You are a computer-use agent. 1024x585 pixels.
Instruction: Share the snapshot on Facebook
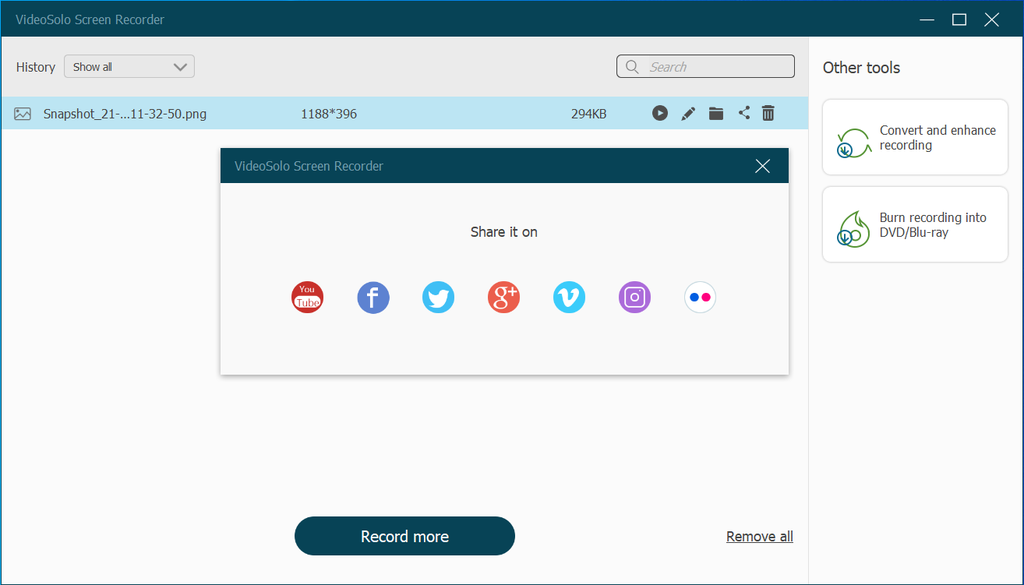pyautogui.click(x=373, y=297)
